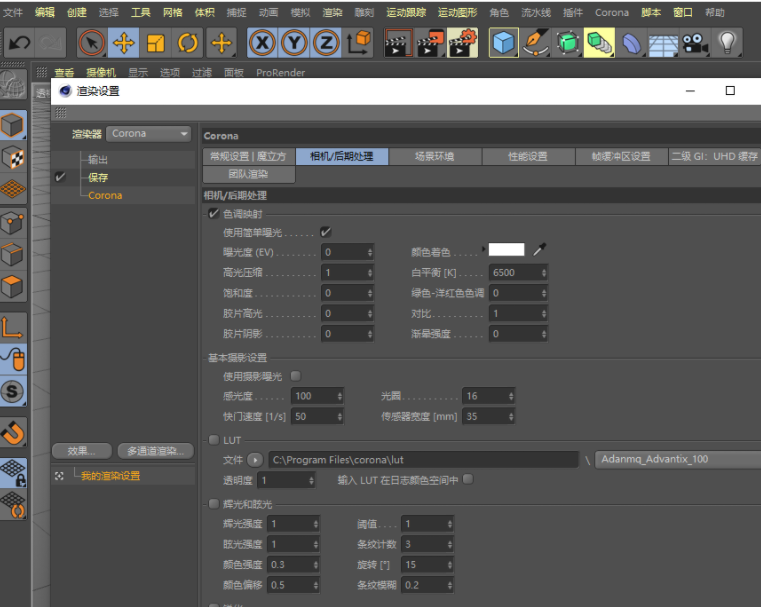This screenshot has width=761, height=607.
Task: Enable 辉光和眩光 checkbox
Action: pyautogui.click(x=214, y=504)
